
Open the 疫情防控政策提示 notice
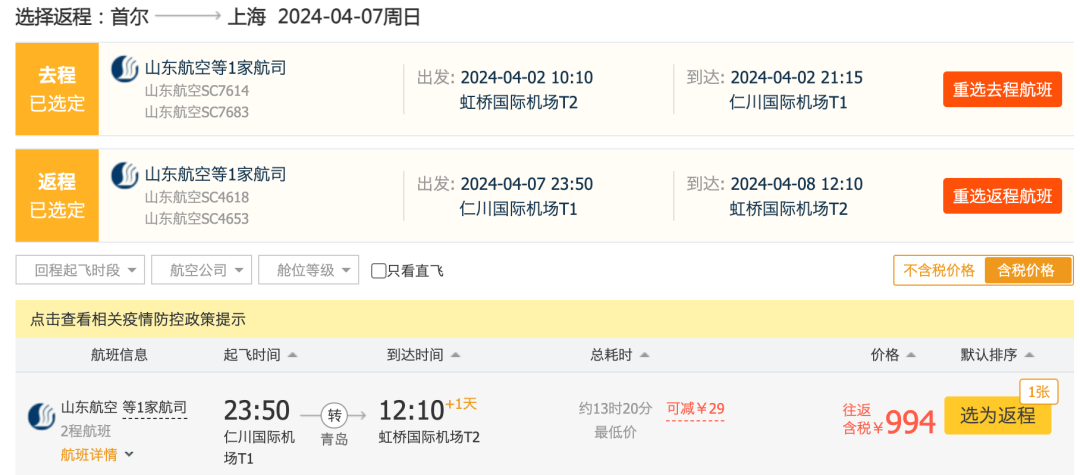pyautogui.click(x=138, y=320)
